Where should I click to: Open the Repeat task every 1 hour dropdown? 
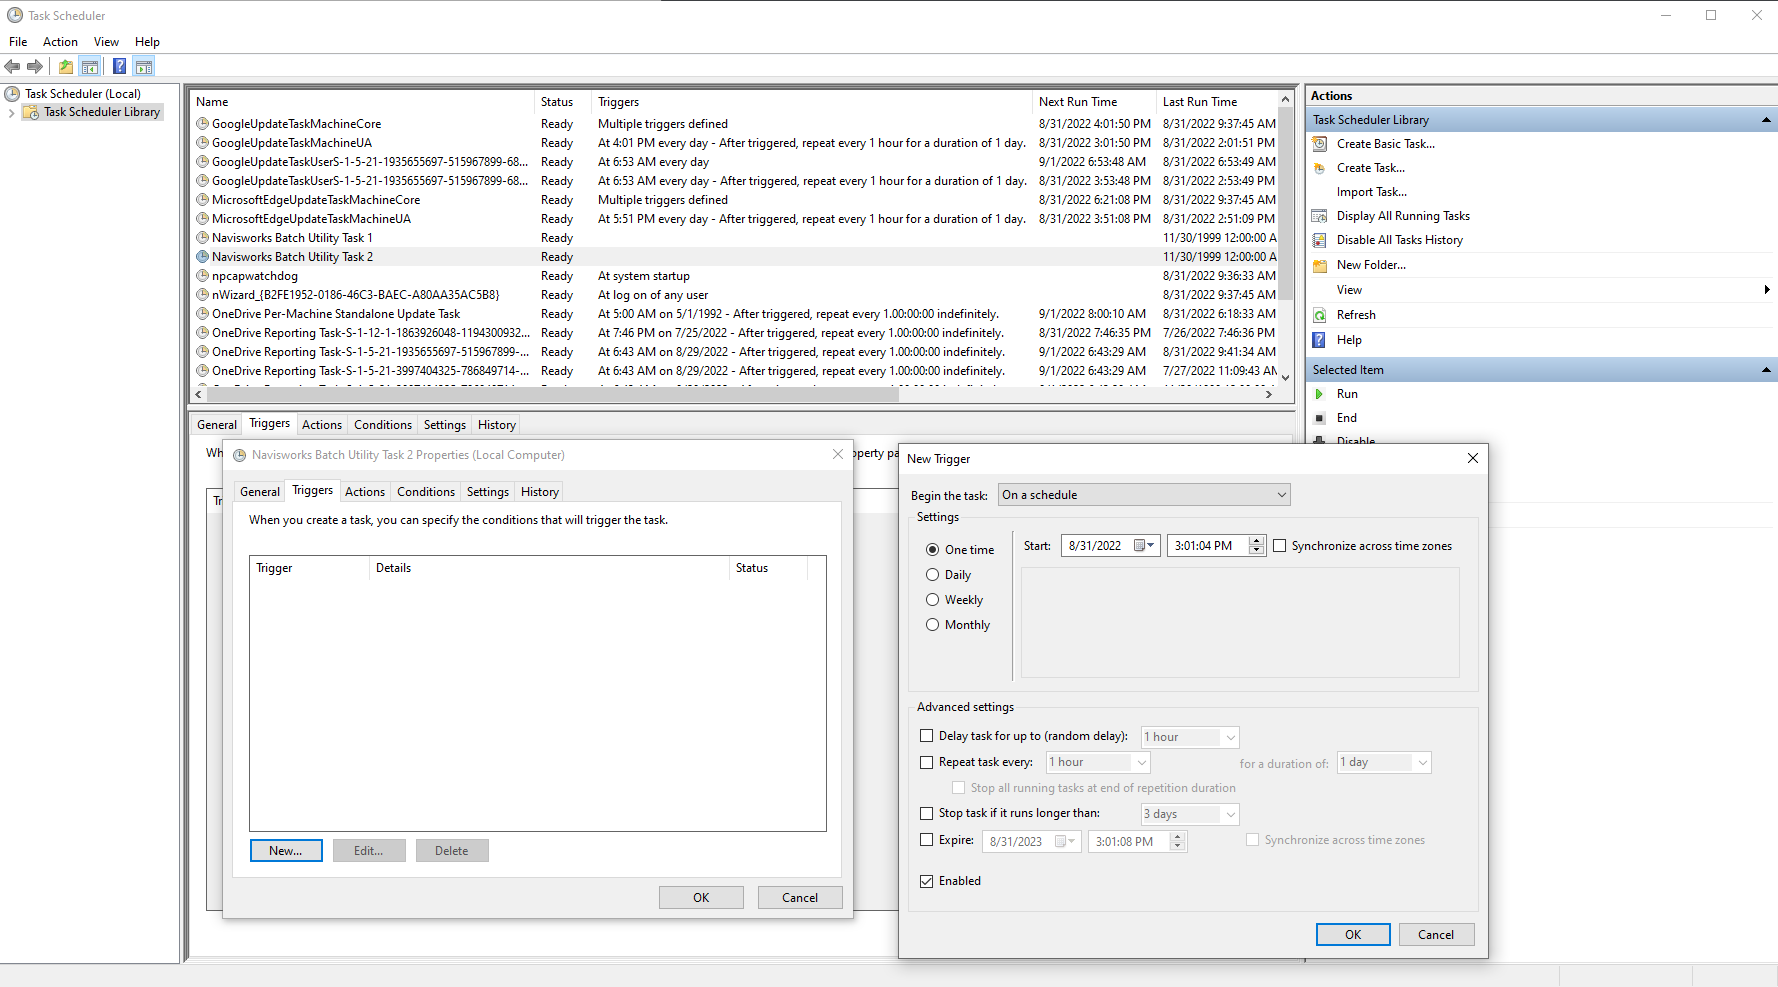[1098, 762]
